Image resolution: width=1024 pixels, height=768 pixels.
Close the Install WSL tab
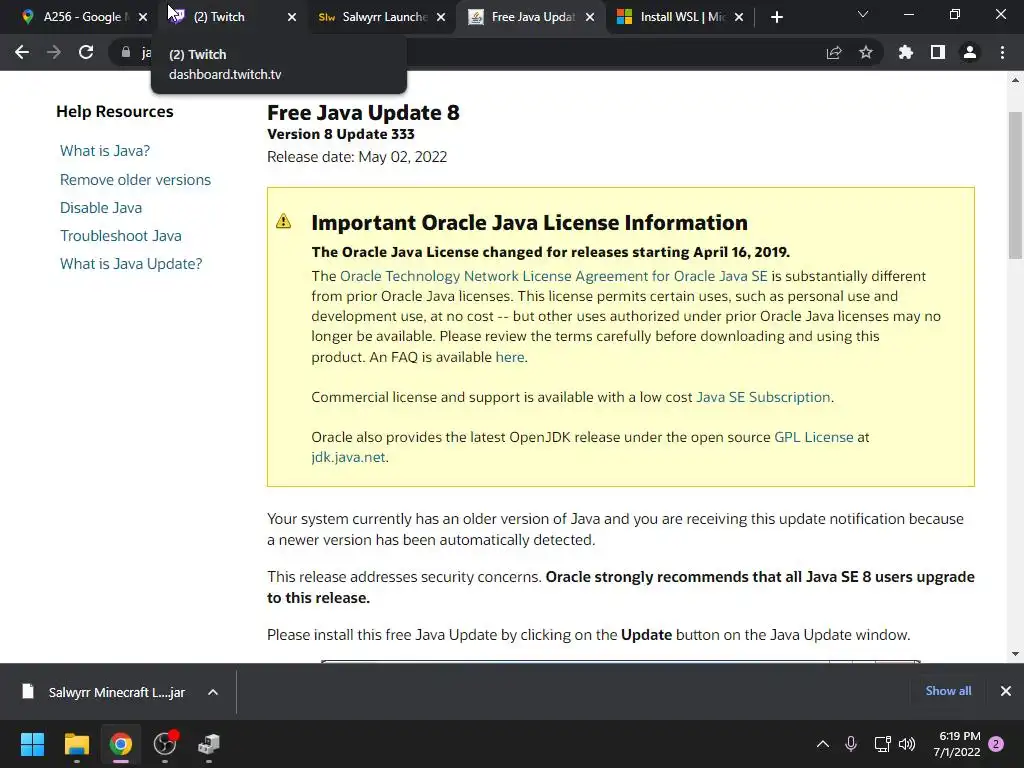[739, 17]
